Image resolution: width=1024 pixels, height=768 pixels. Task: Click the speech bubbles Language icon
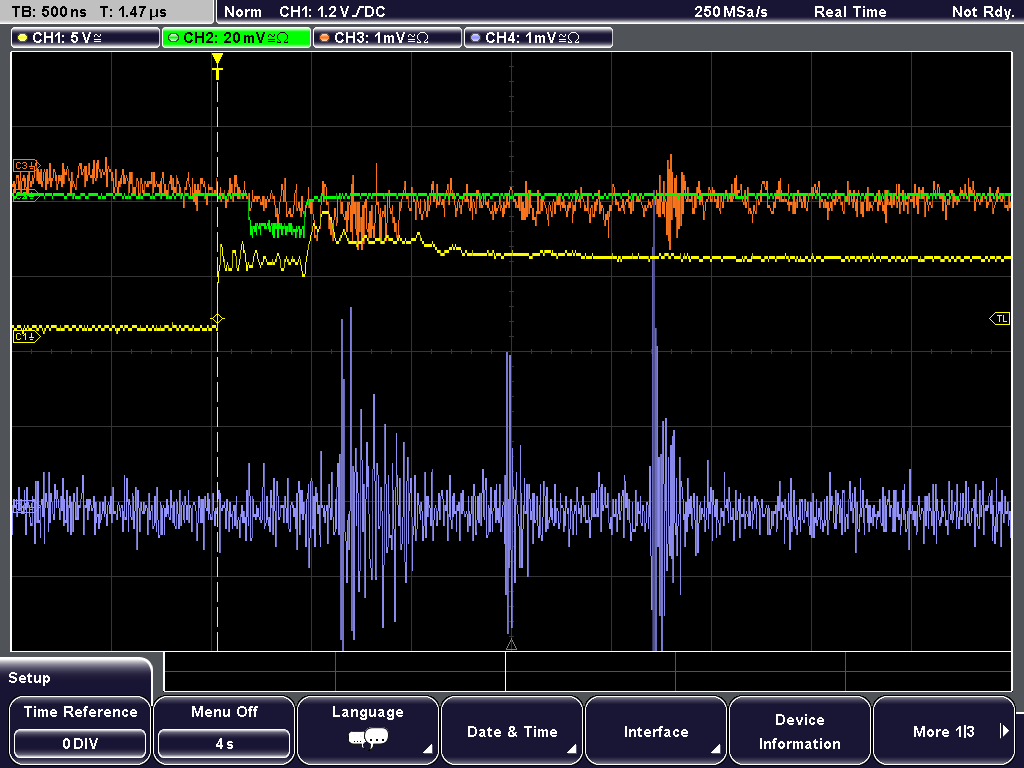click(x=368, y=739)
